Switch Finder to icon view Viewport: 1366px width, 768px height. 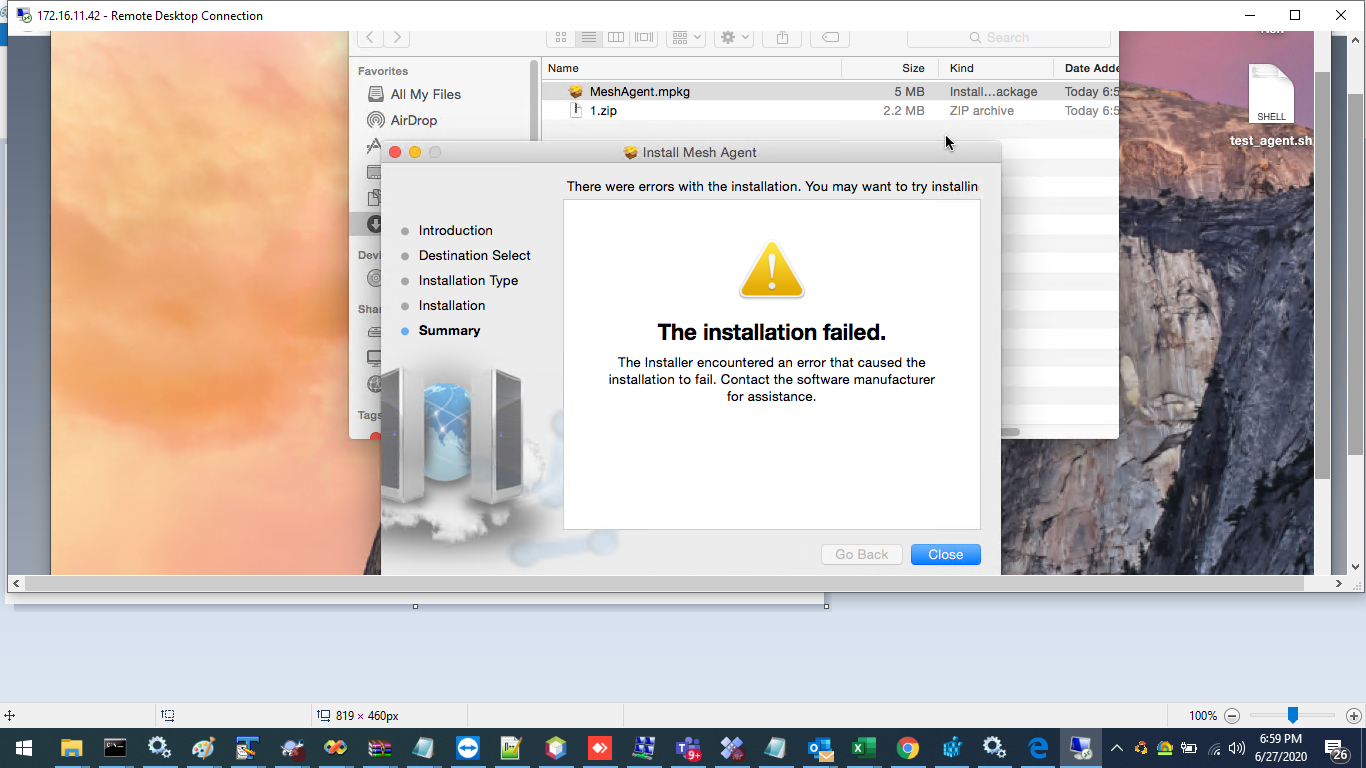click(561, 37)
